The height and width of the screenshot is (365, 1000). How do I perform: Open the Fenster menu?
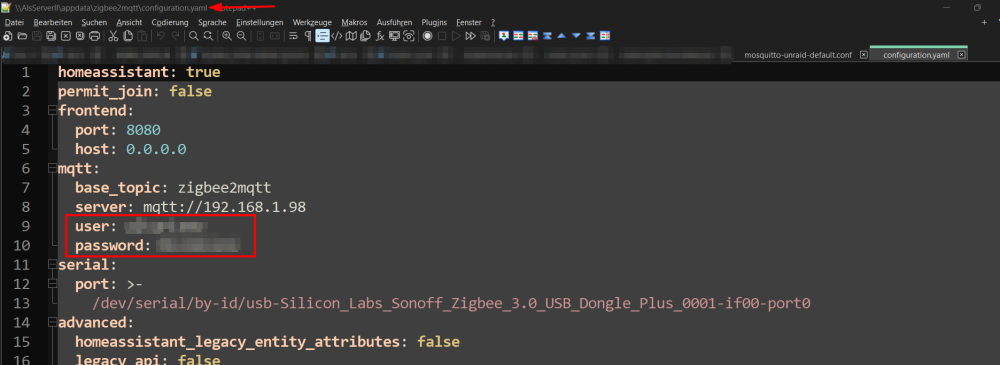pyautogui.click(x=469, y=22)
